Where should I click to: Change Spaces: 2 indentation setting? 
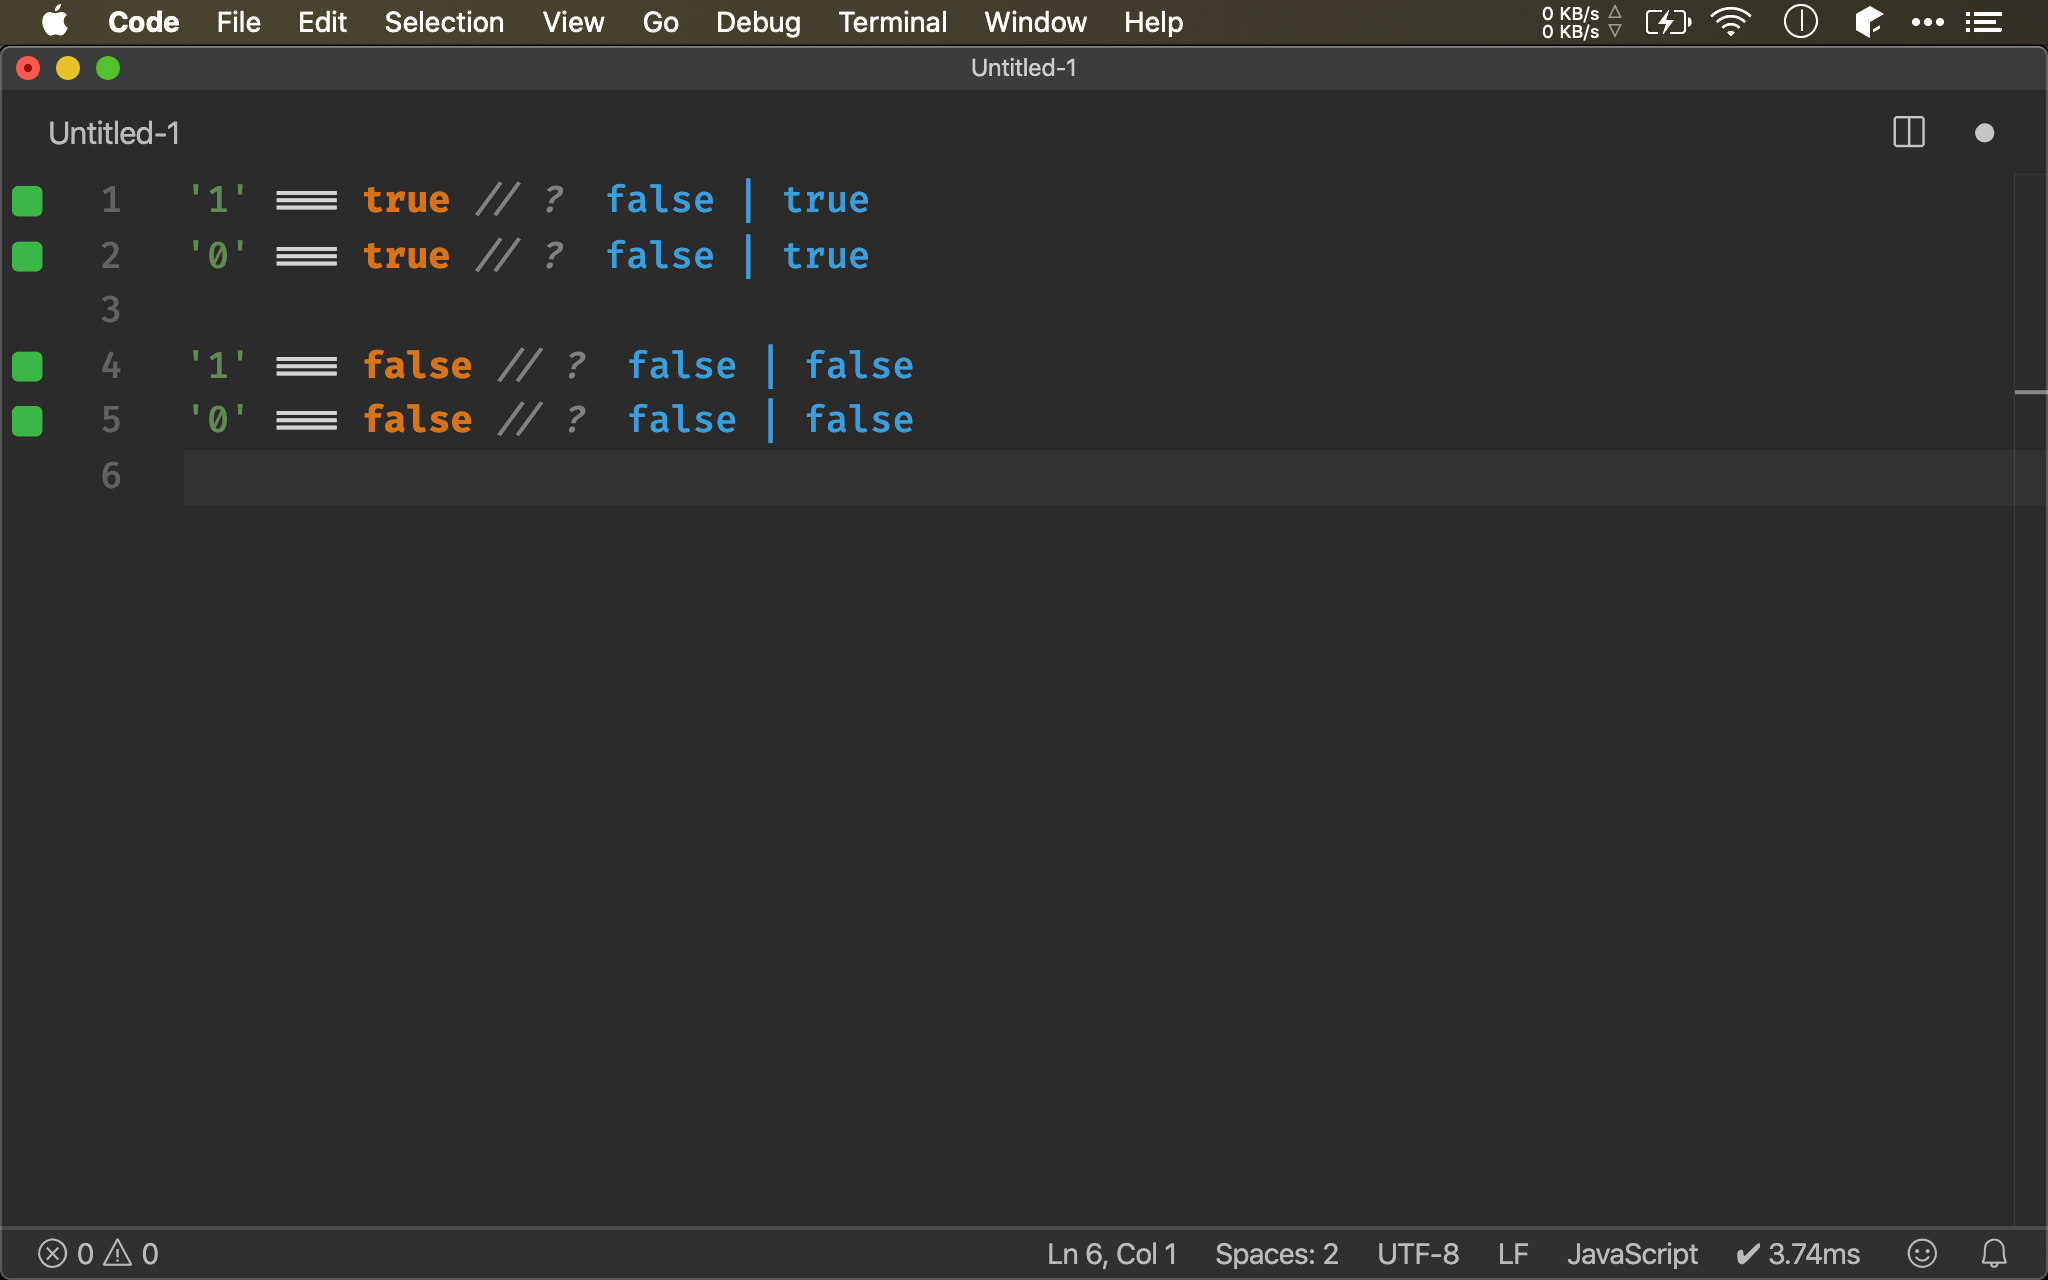point(1276,1253)
